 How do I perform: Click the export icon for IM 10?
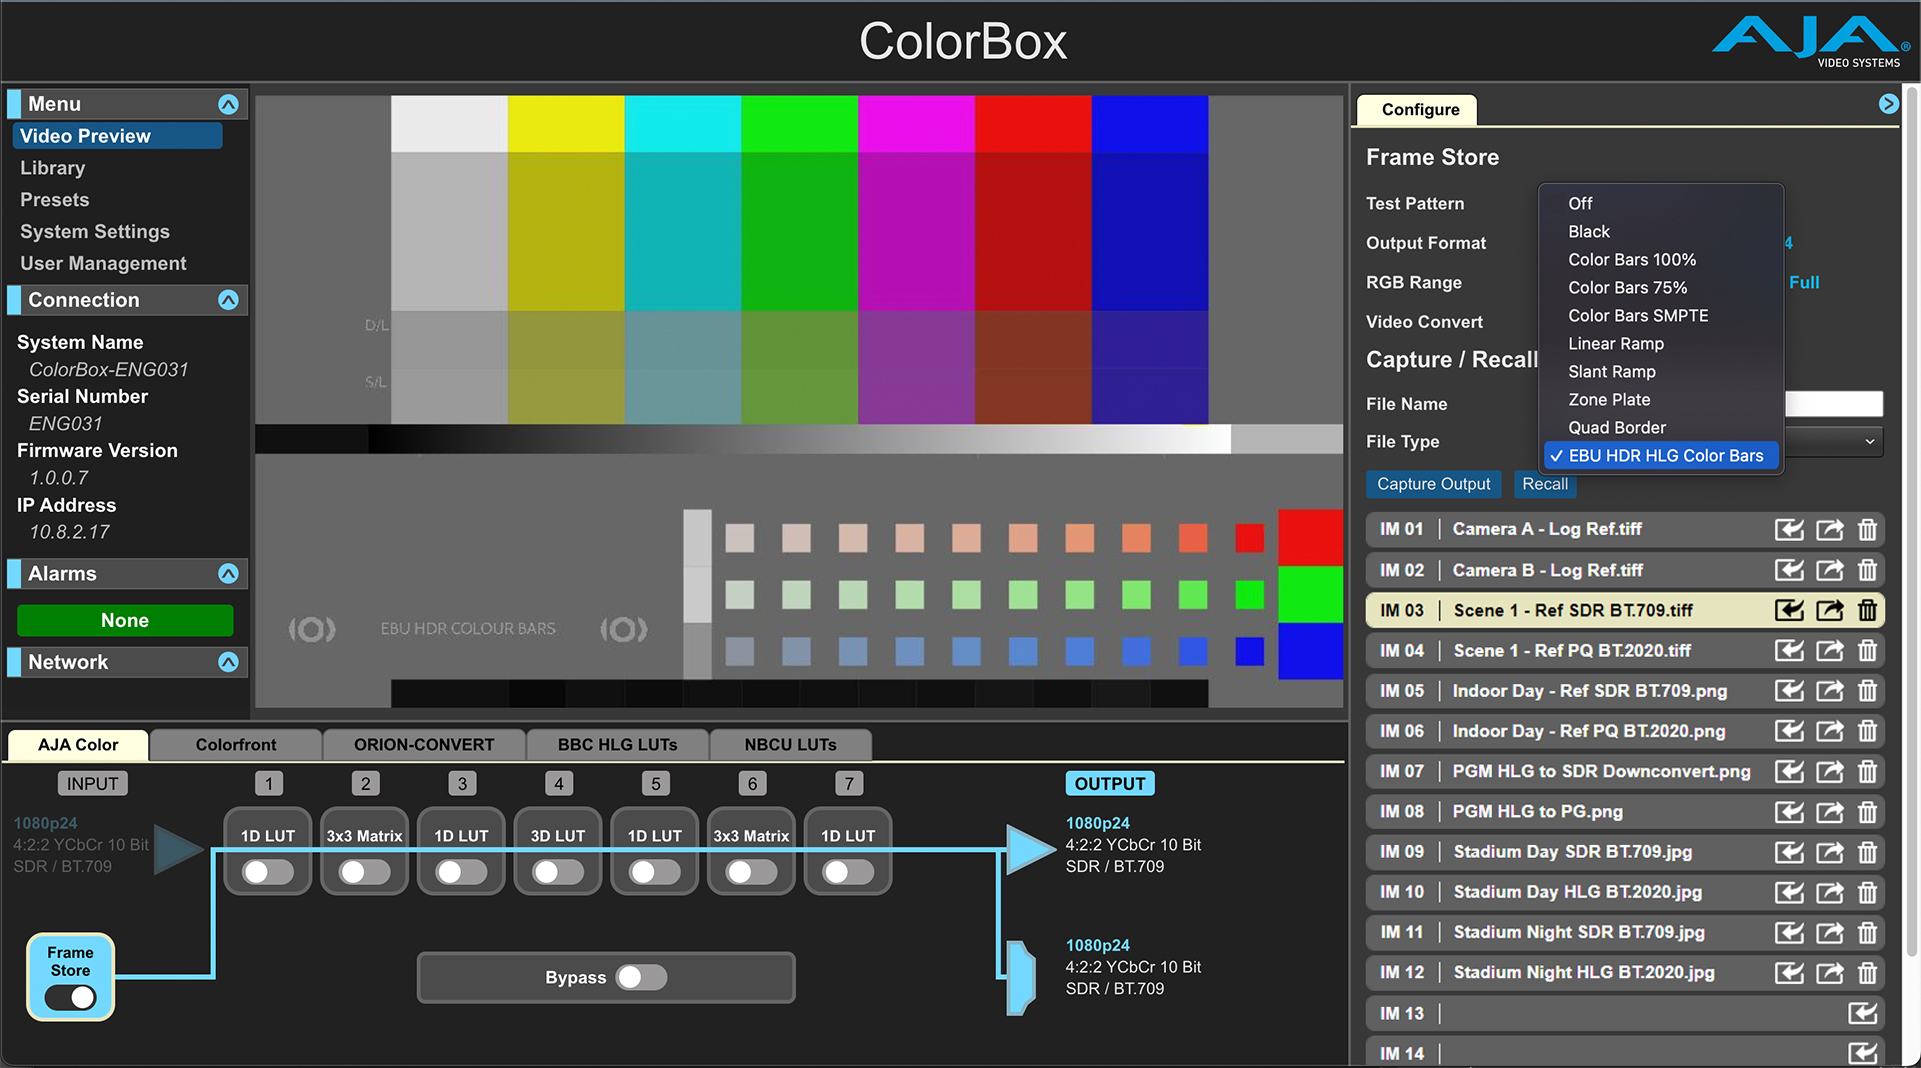coord(1829,892)
